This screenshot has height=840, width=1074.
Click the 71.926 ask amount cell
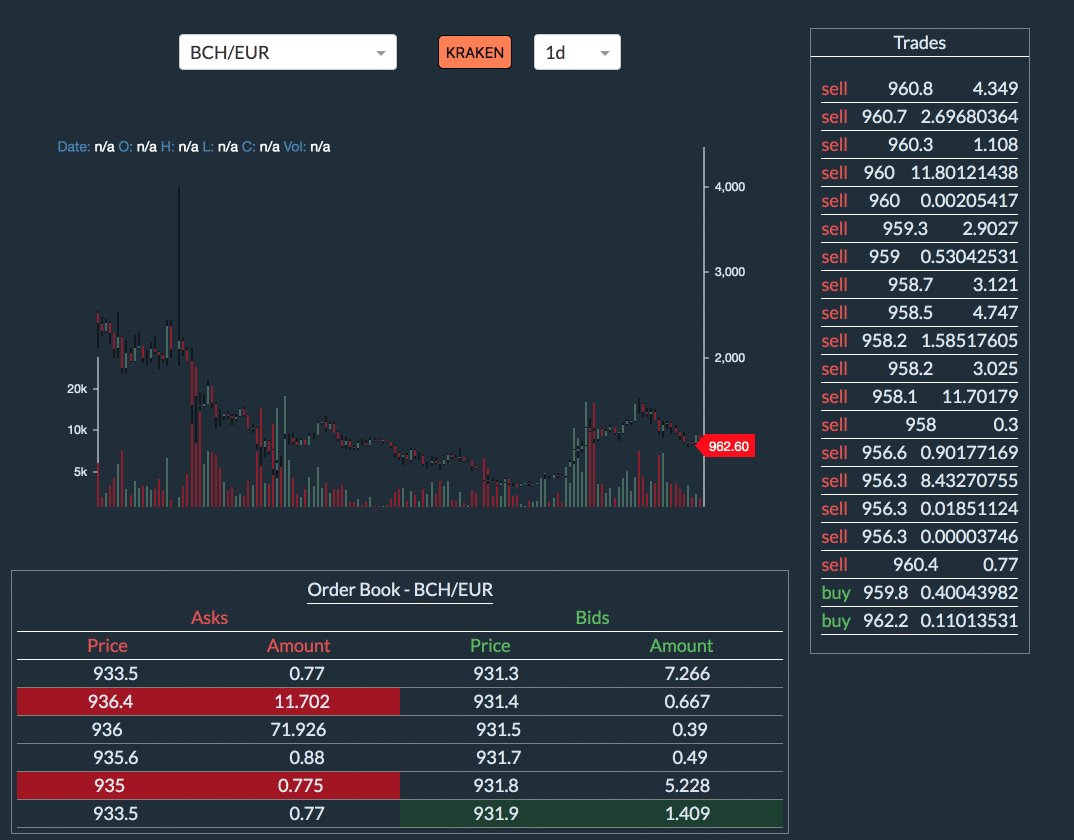coord(298,730)
